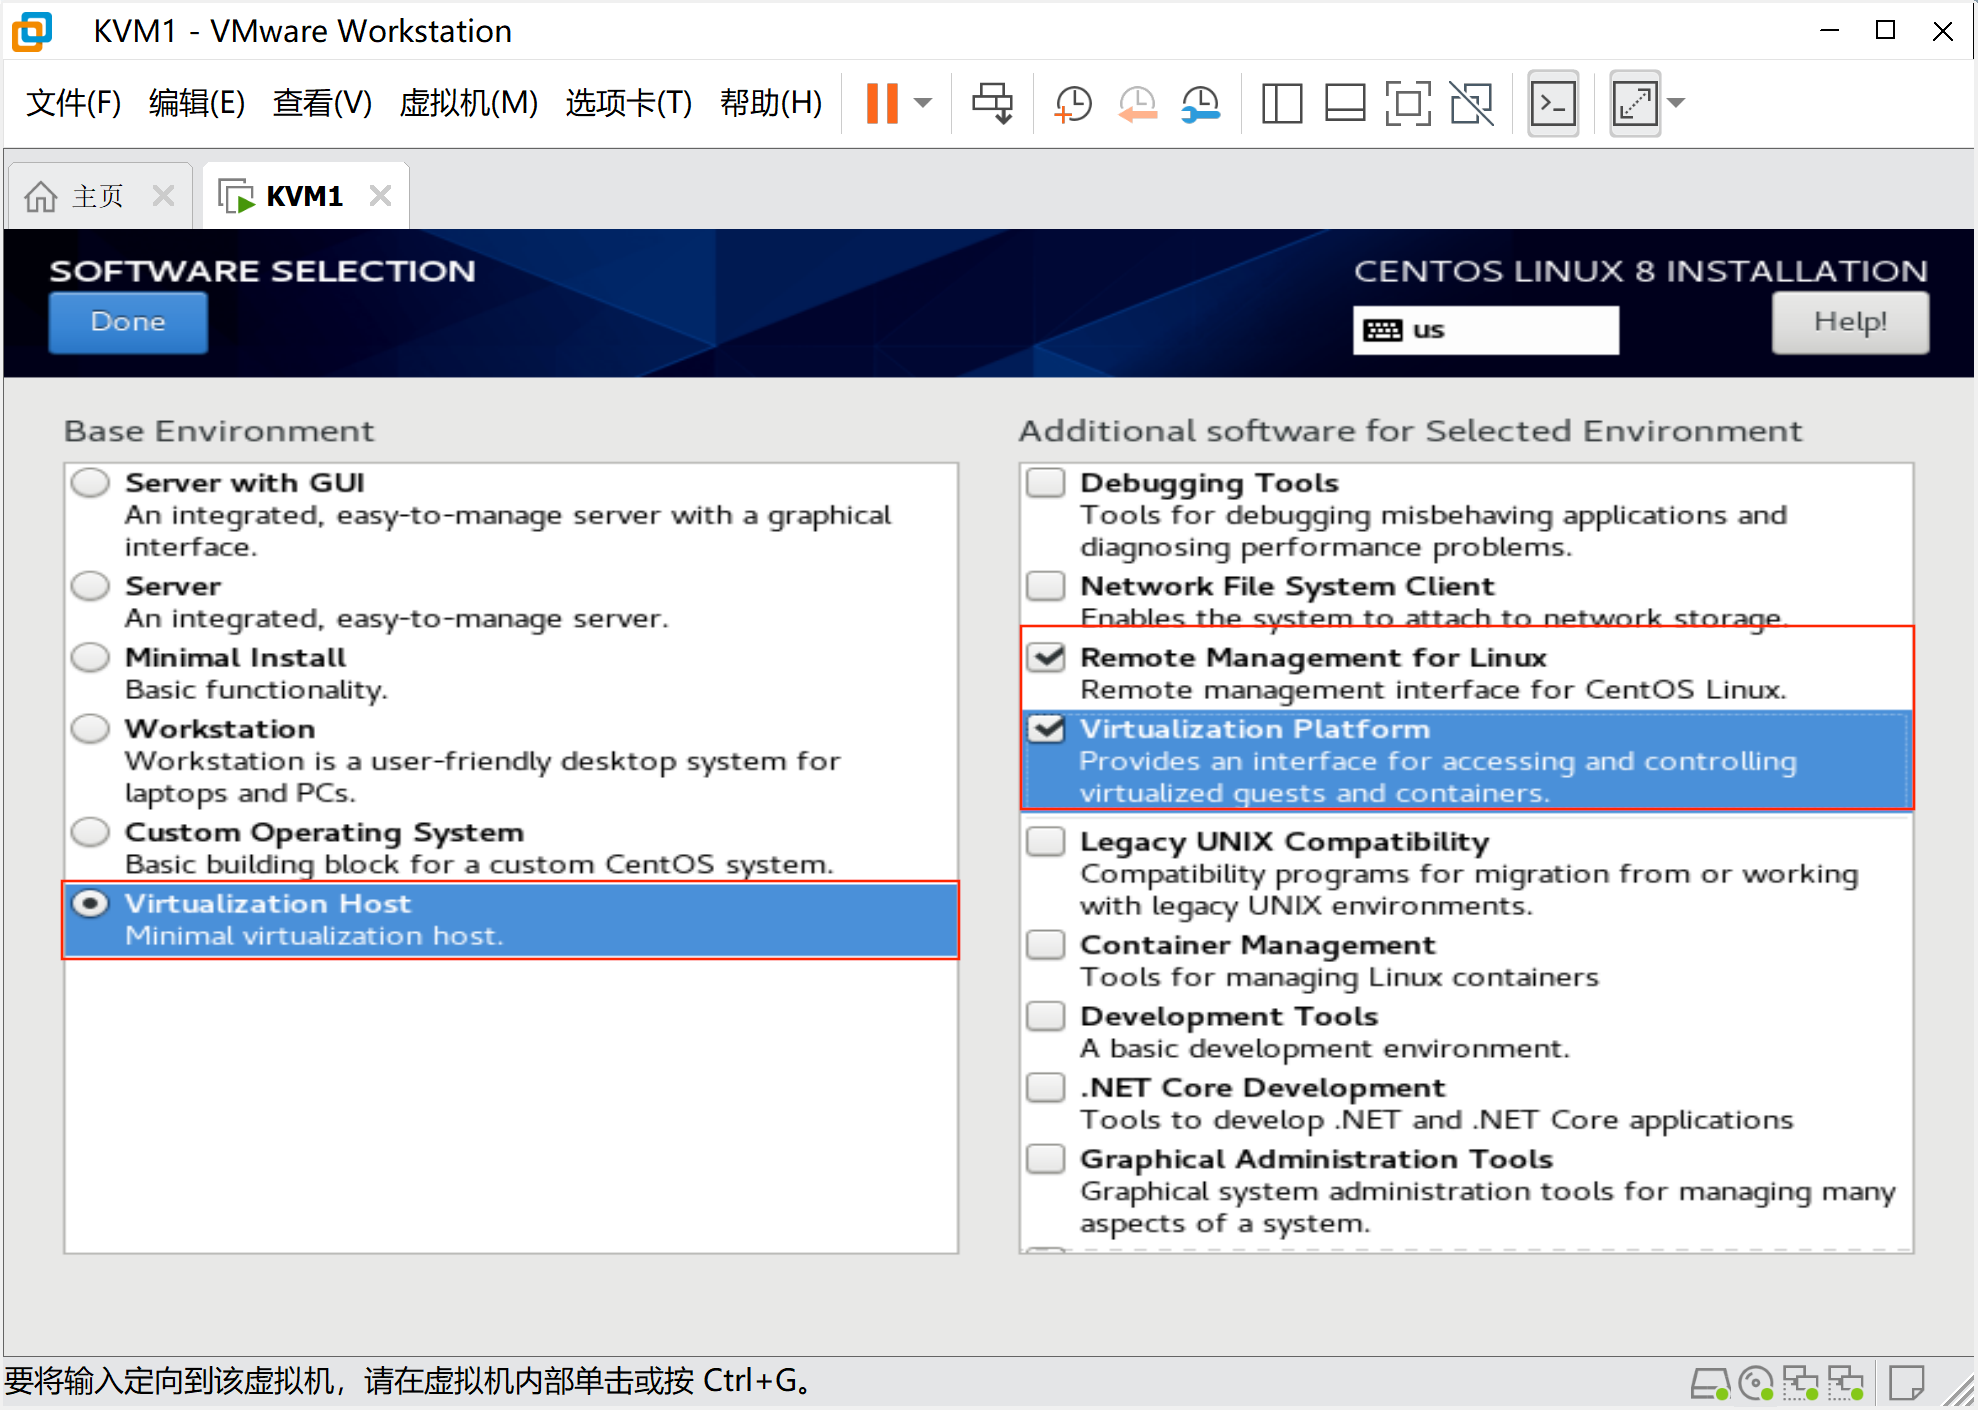Click Send Ctrl+Alt+Del toolbar icon

(x=993, y=103)
